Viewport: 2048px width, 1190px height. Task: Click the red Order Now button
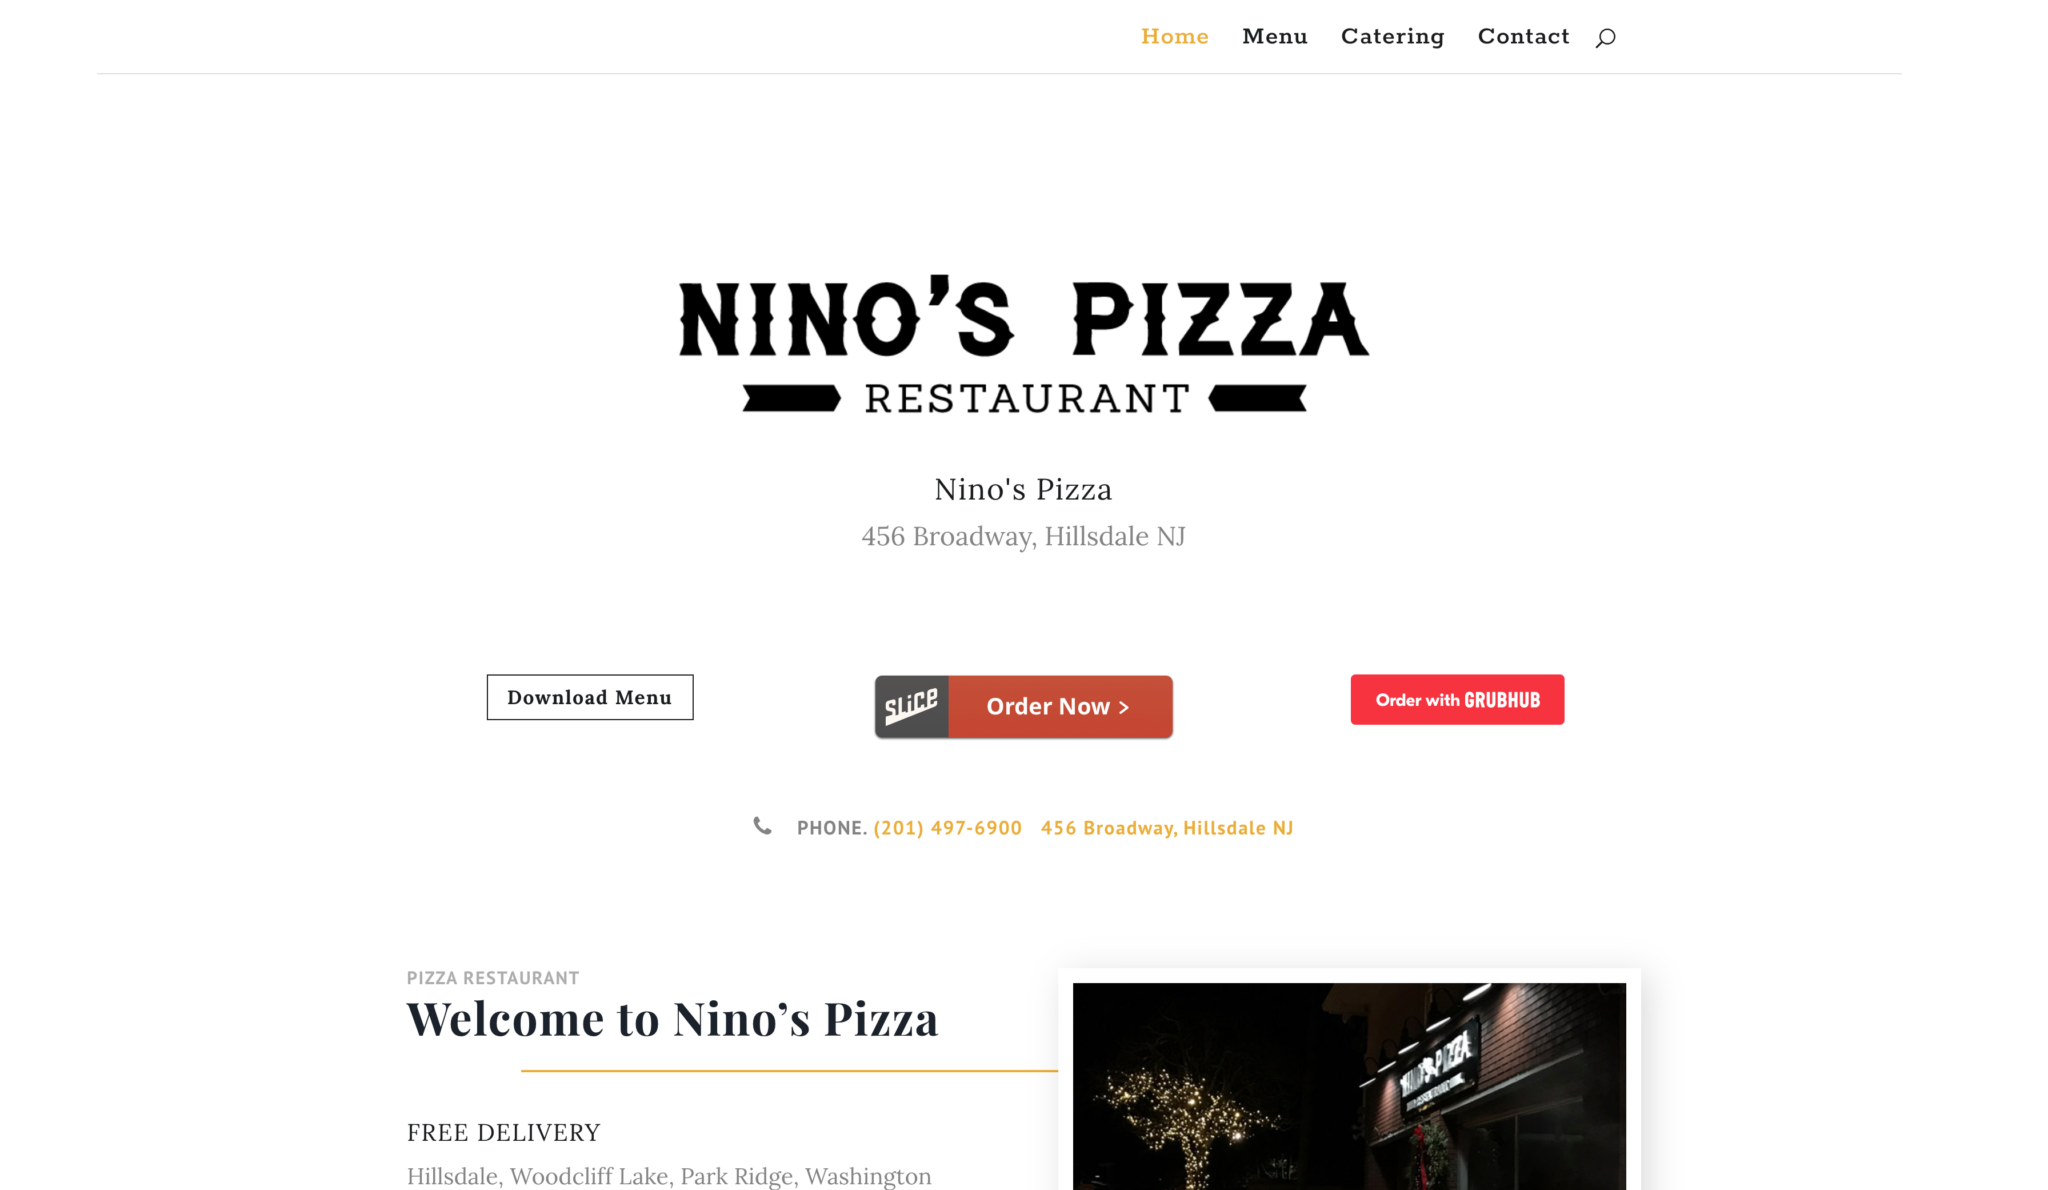click(1060, 706)
